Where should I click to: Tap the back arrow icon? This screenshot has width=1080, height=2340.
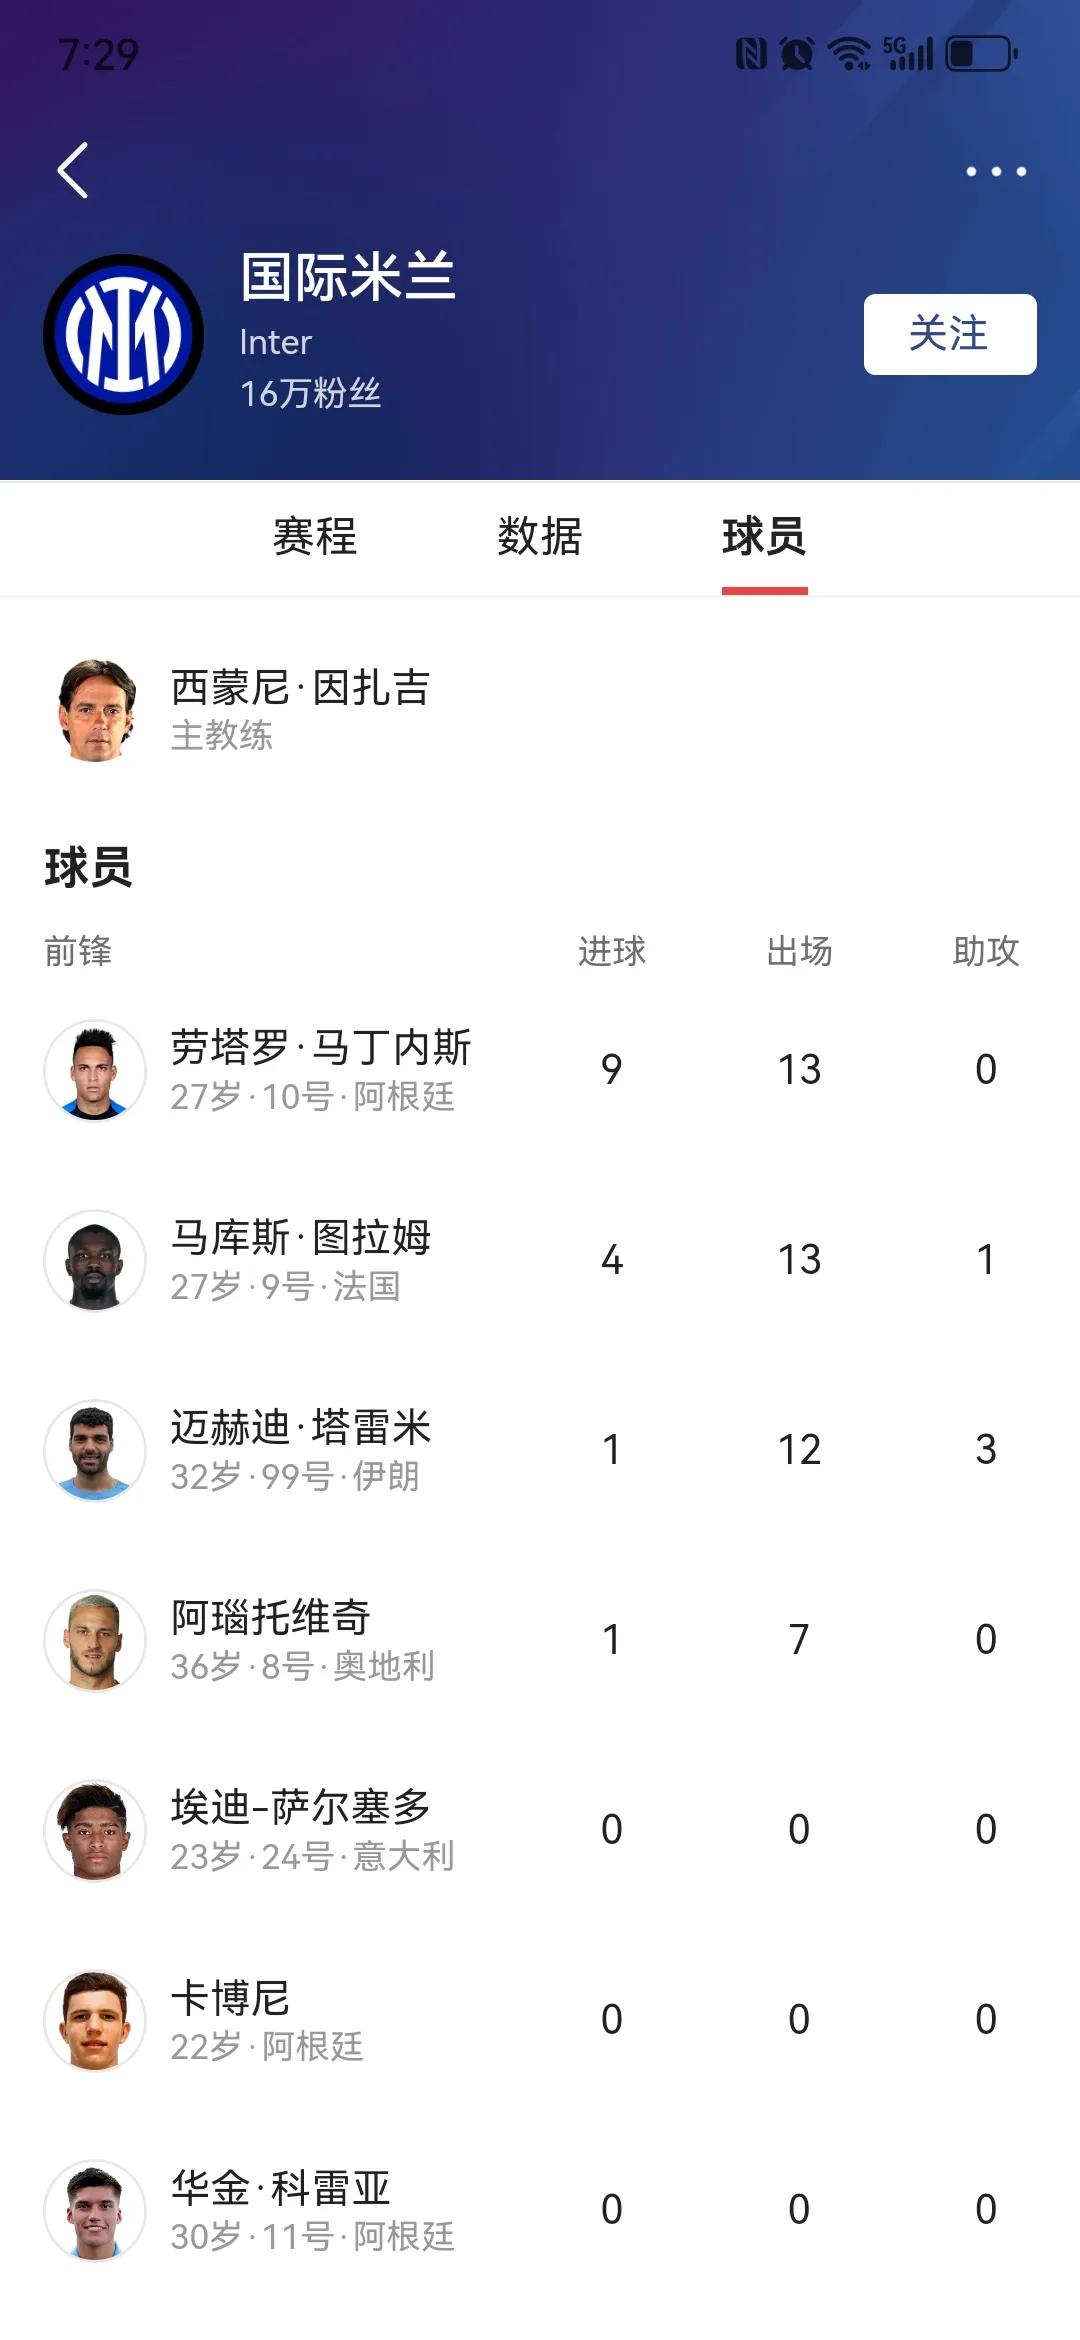pyautogui.click(x=73, y=170)
